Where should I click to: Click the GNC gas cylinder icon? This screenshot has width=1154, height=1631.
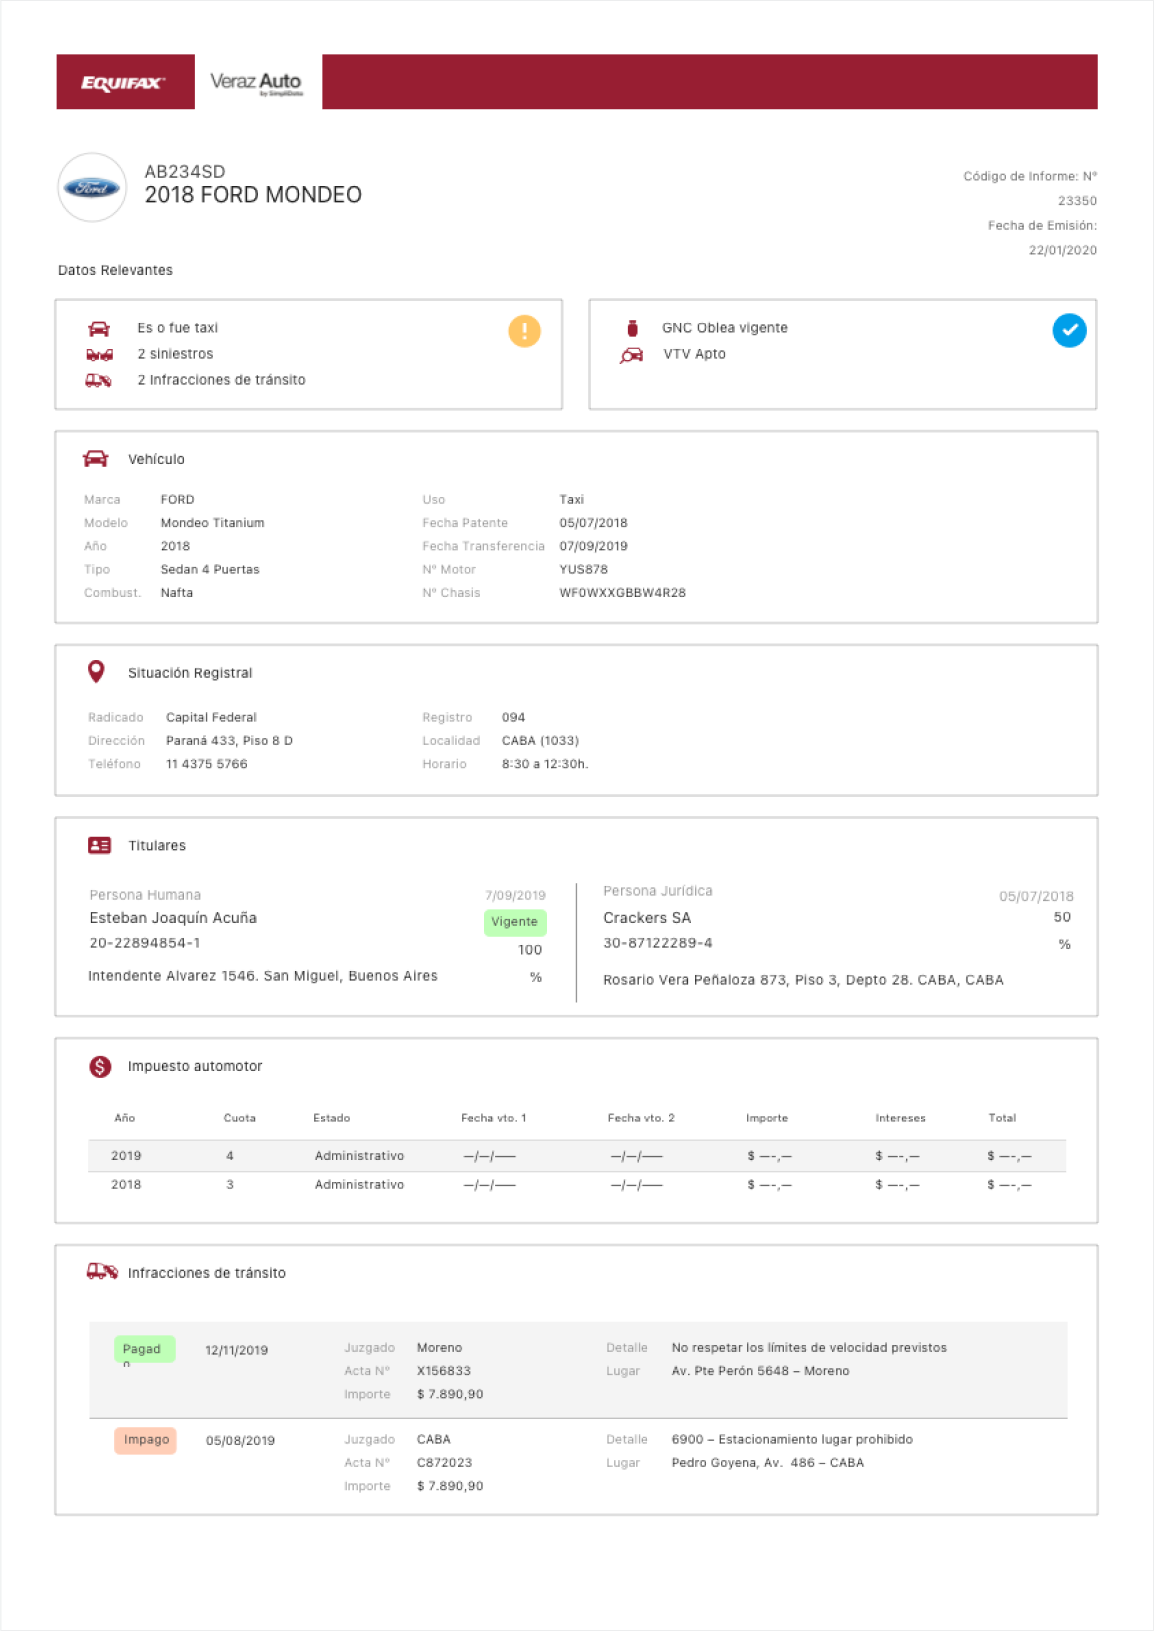(x=632, y=328)
